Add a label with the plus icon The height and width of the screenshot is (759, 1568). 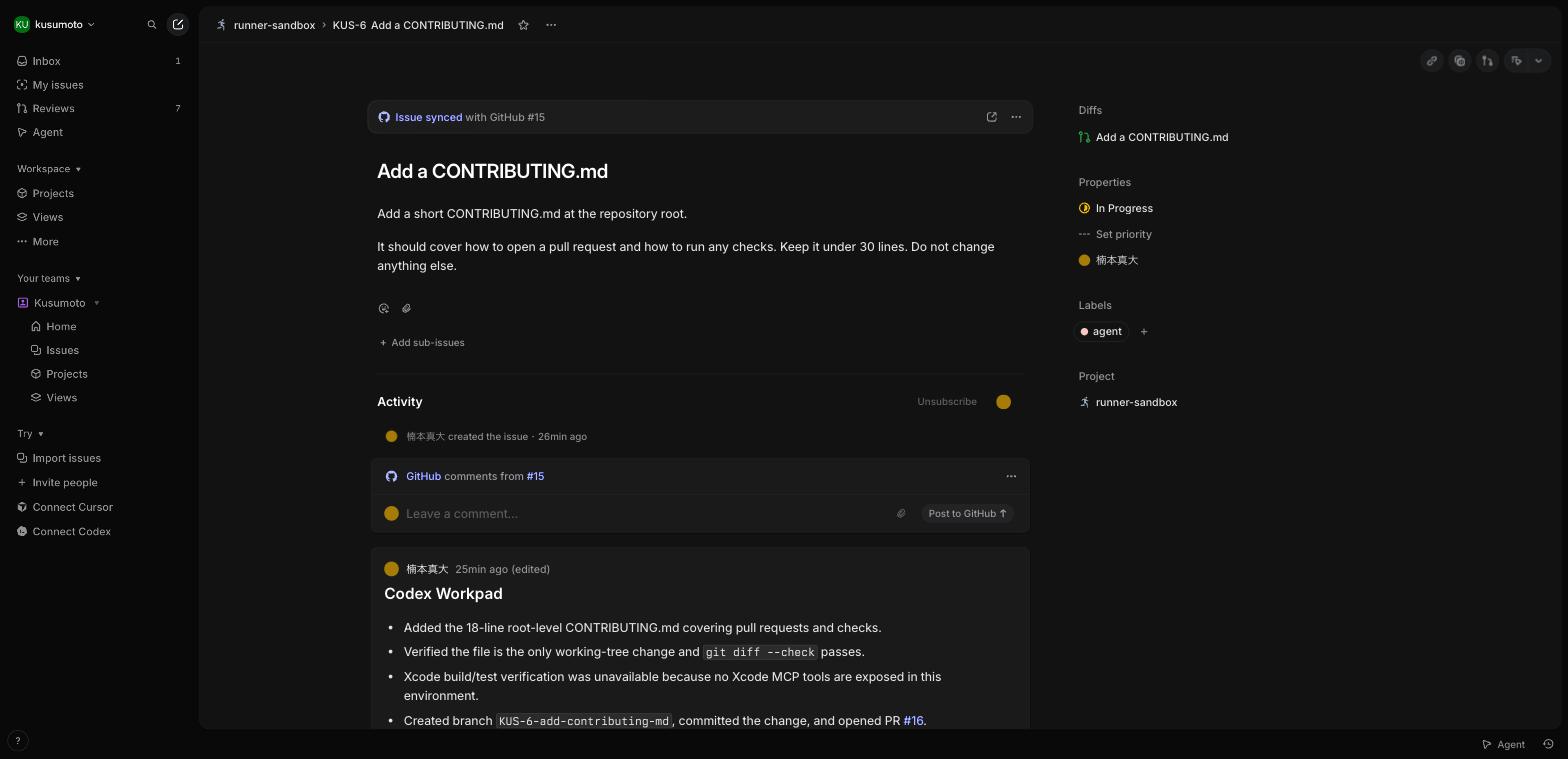[1144, 332]
